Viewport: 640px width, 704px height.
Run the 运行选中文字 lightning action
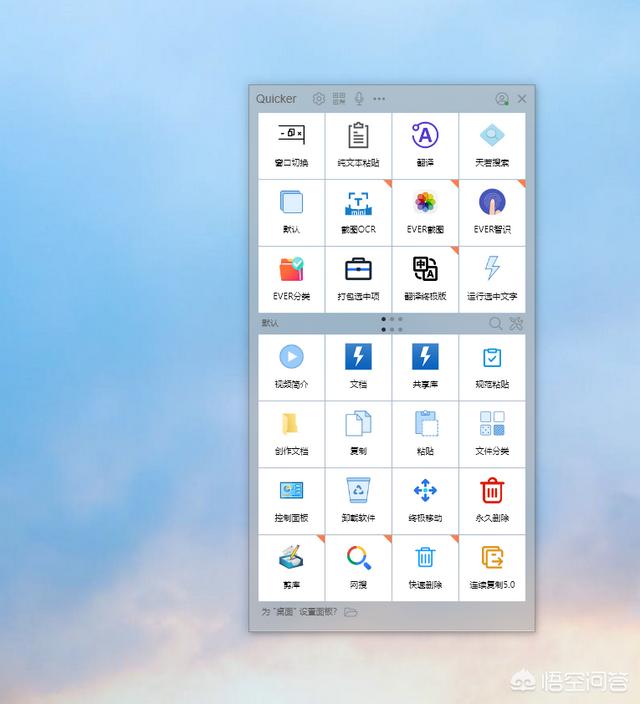(492, 280)
